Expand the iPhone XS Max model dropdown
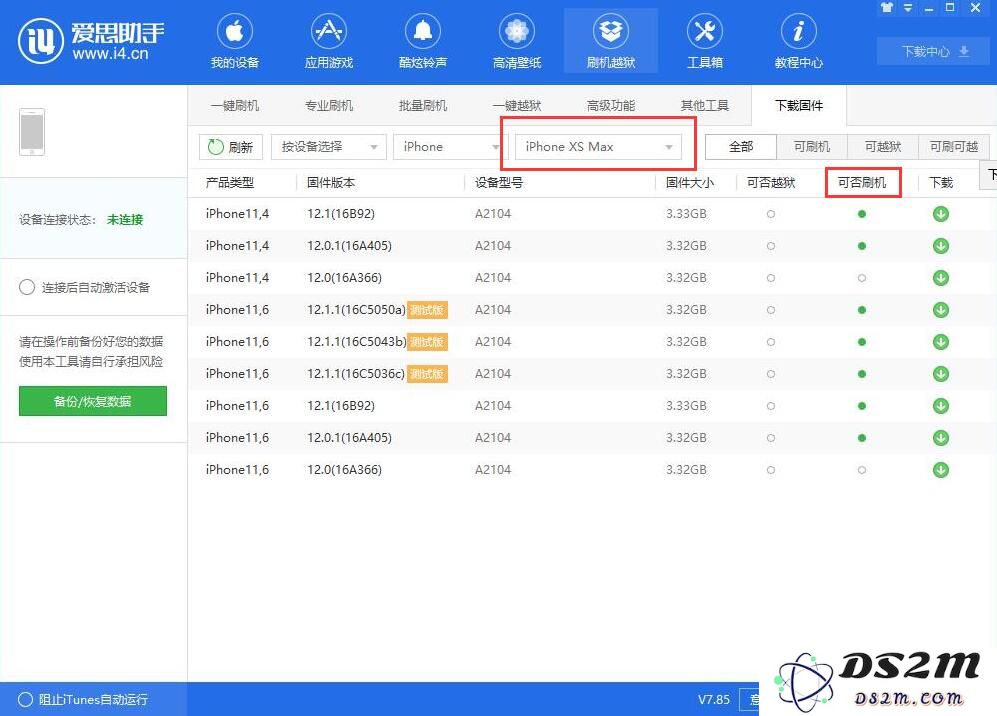Image resolution: width=997 pixels, height=716 pixels. click(x=598, y=147)
